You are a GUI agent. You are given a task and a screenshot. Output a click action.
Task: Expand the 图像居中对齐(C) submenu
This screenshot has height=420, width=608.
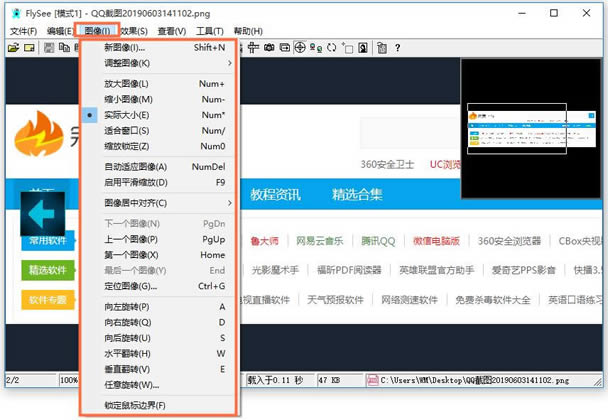(158, 203)
